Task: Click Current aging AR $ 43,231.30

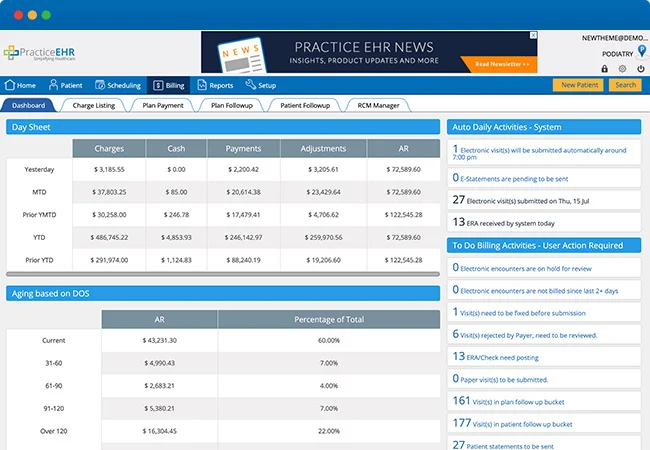Action: 160,341
